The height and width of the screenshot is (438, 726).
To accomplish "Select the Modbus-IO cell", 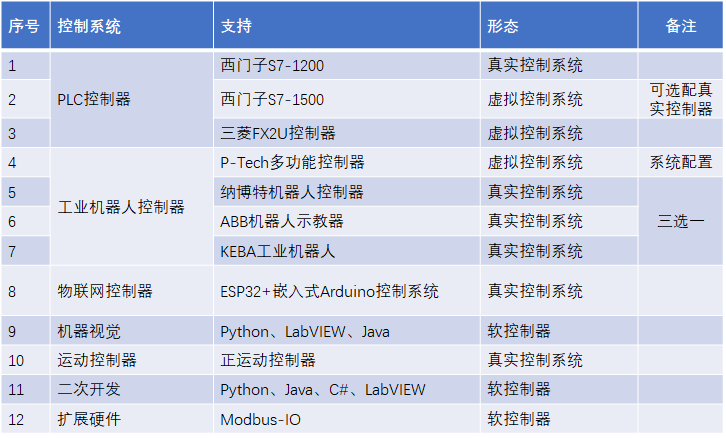I will point(347,419).
